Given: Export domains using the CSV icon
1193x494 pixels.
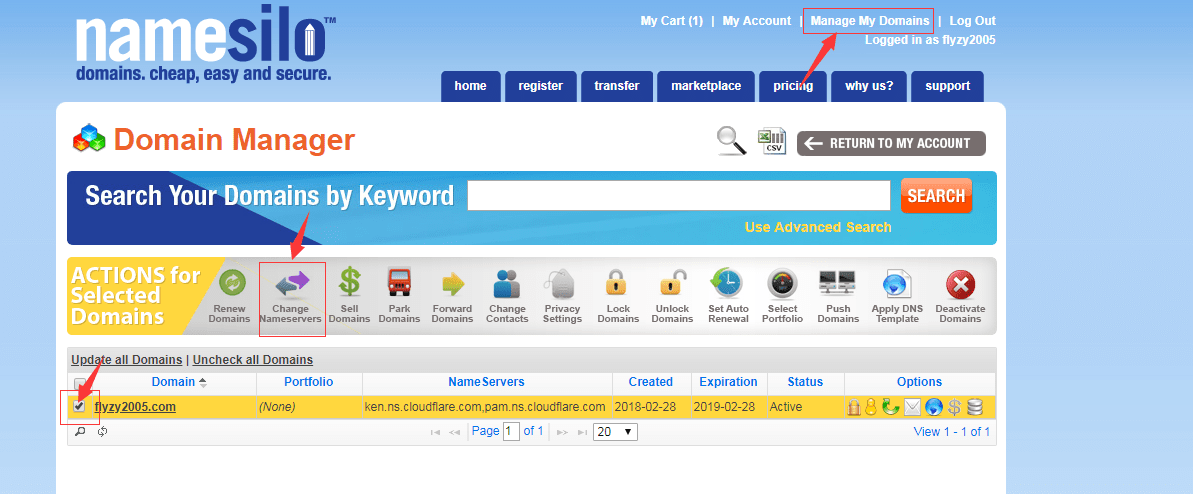Looking at the screenshot, I should [x=771, y=142].
